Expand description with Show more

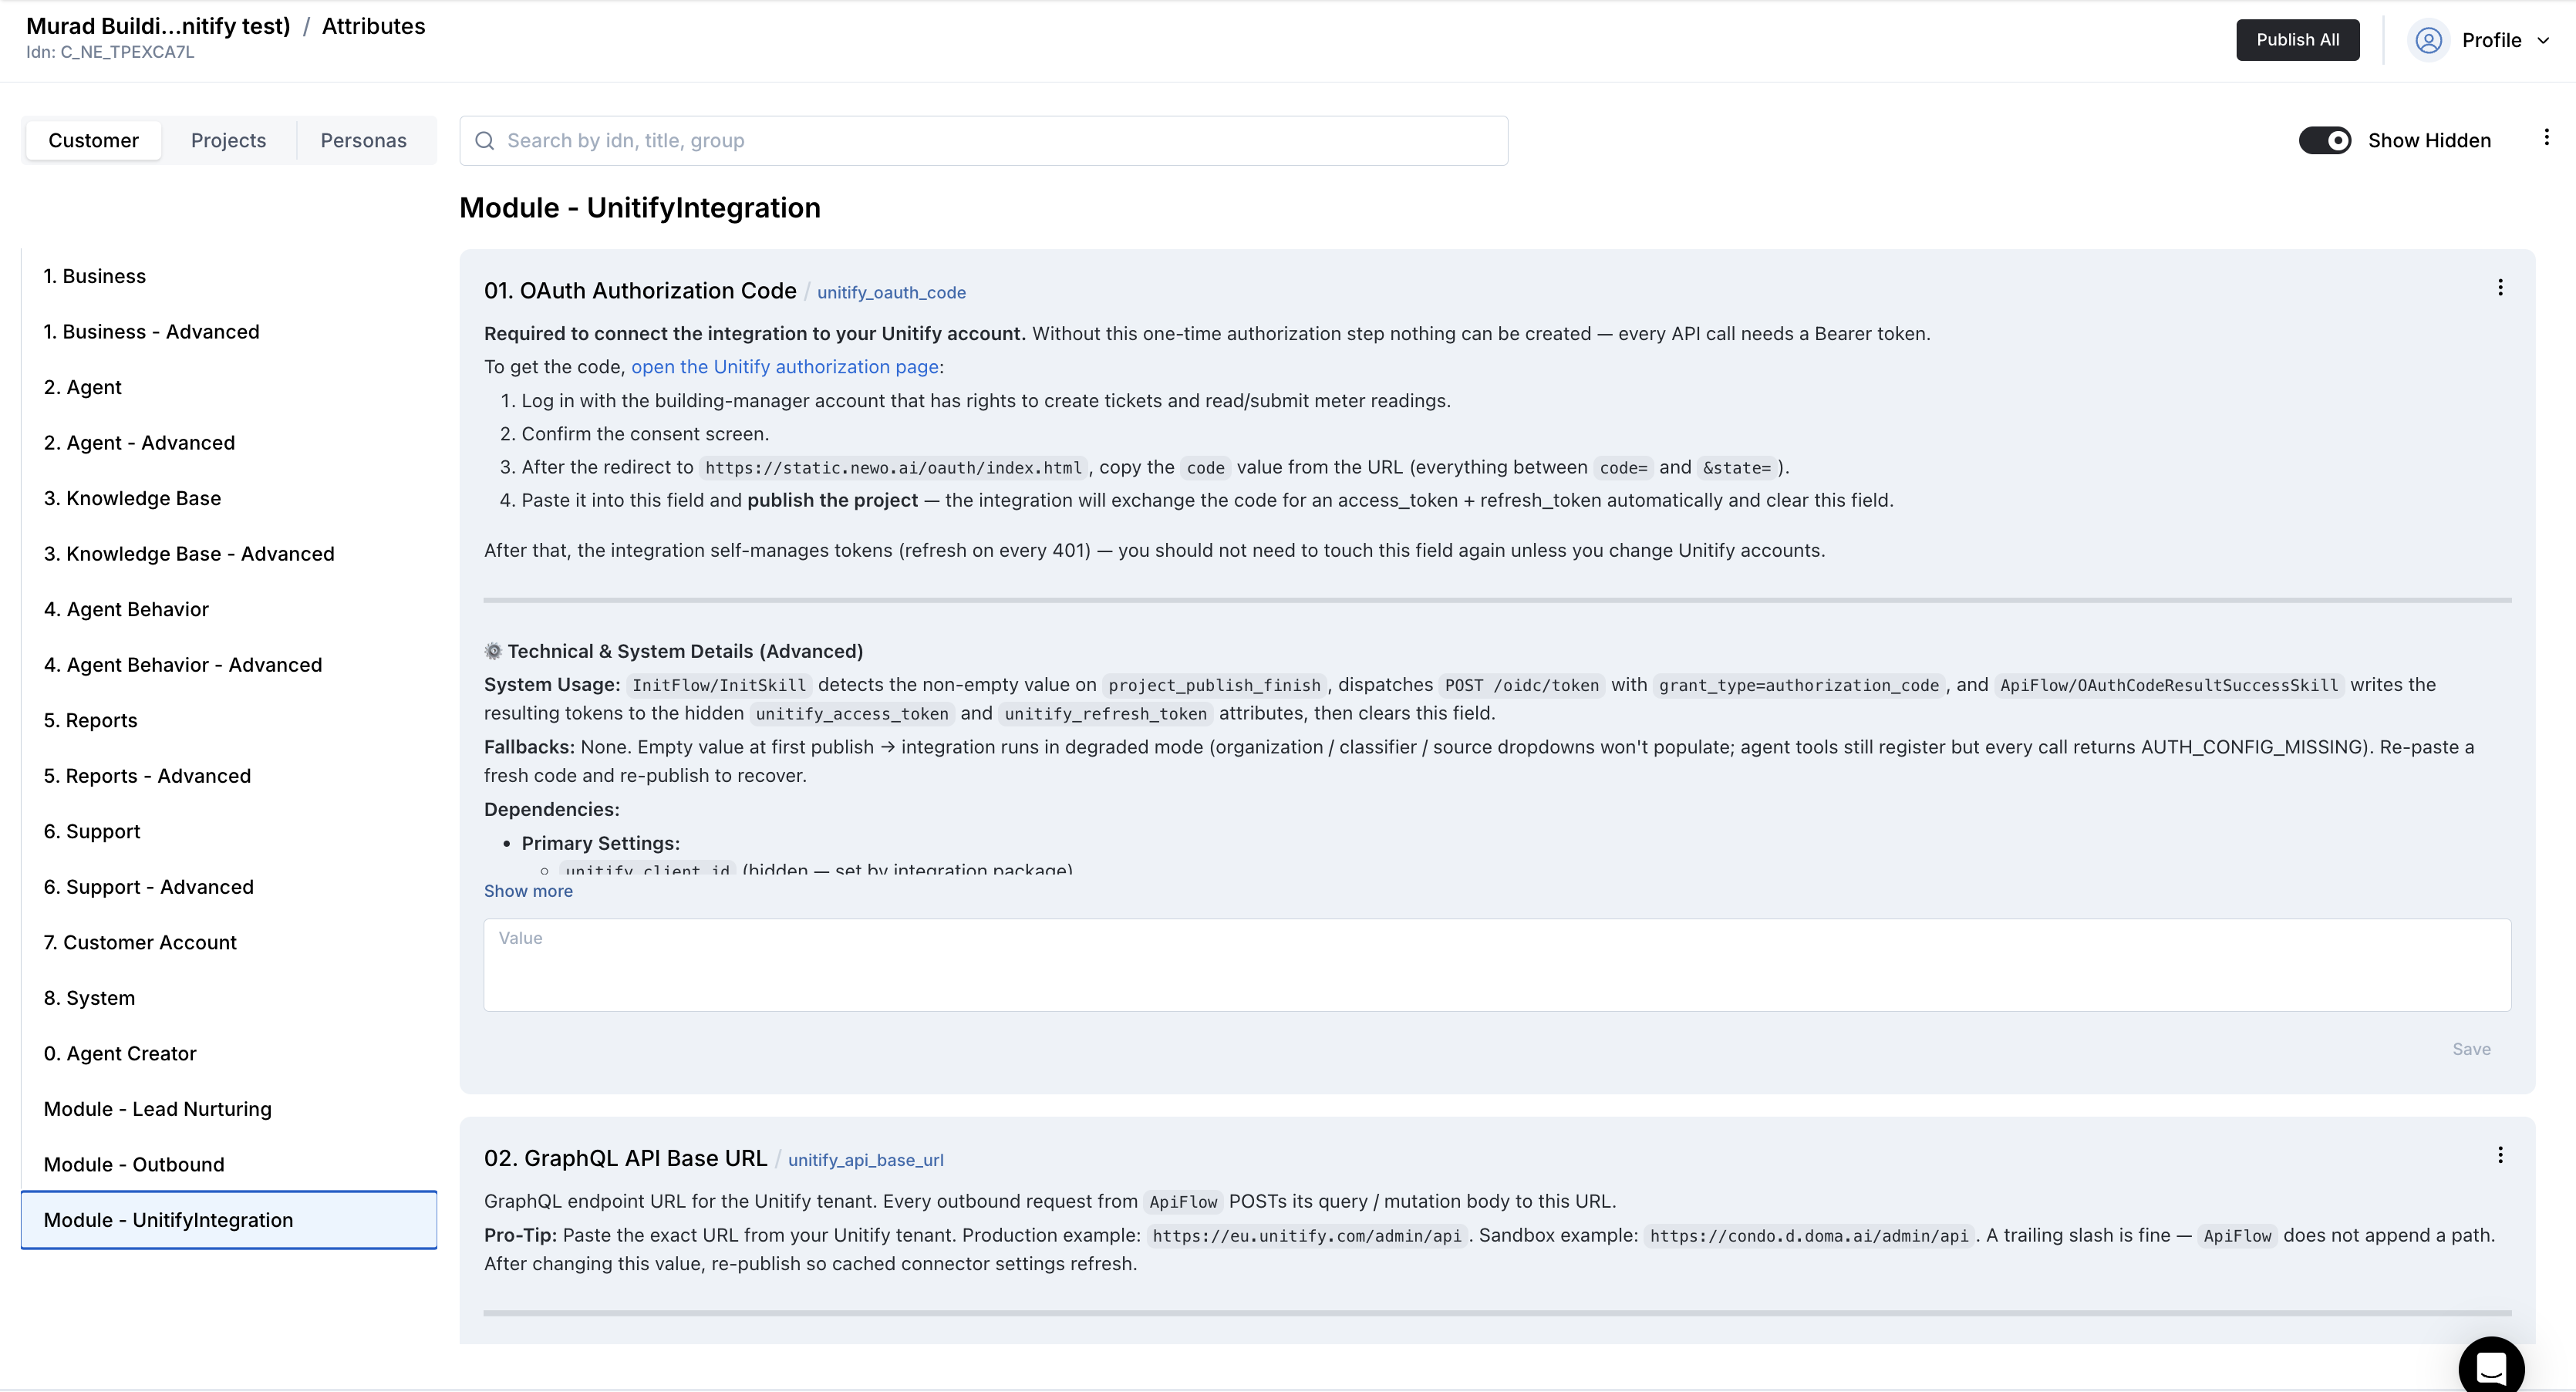click(528, 891)
